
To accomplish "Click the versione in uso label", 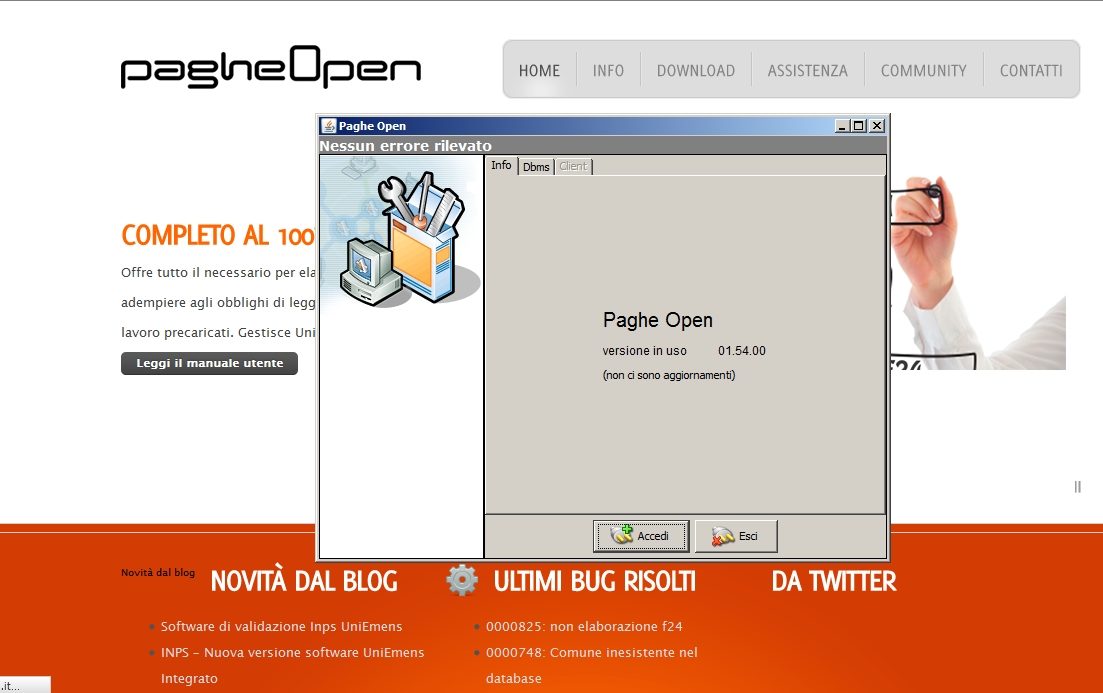I will (644, 350).
